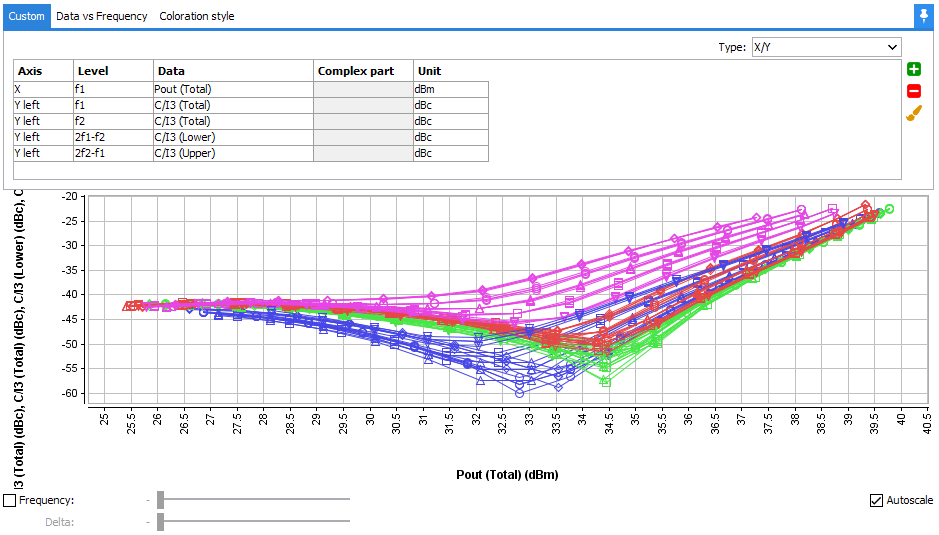Open the Type X/Y dropdown
This screenshot has width=939, height=535.
pyautogui.click(x=826, y=47)
